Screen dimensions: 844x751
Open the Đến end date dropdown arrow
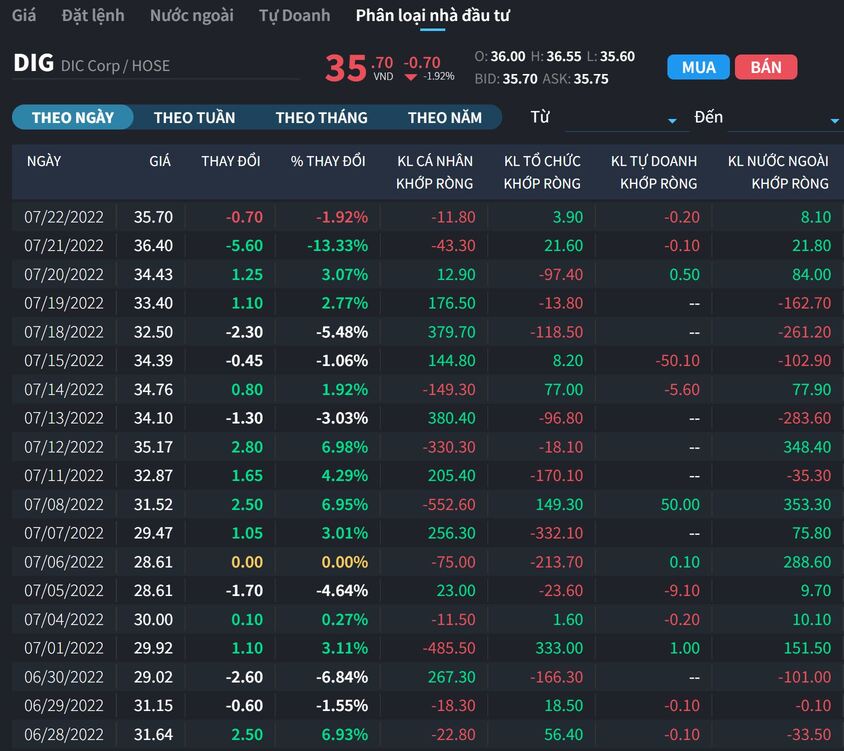coord(834,122)
